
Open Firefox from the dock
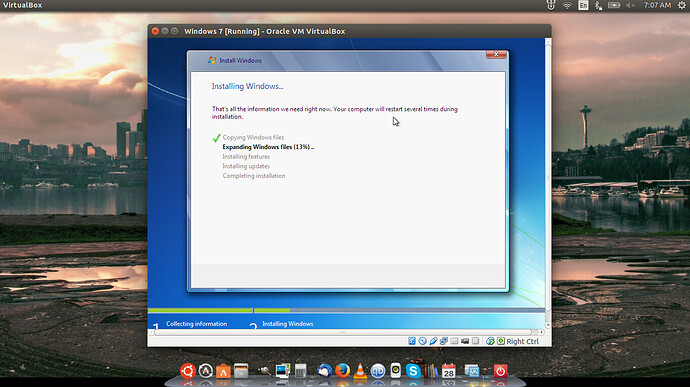[342, 371]
